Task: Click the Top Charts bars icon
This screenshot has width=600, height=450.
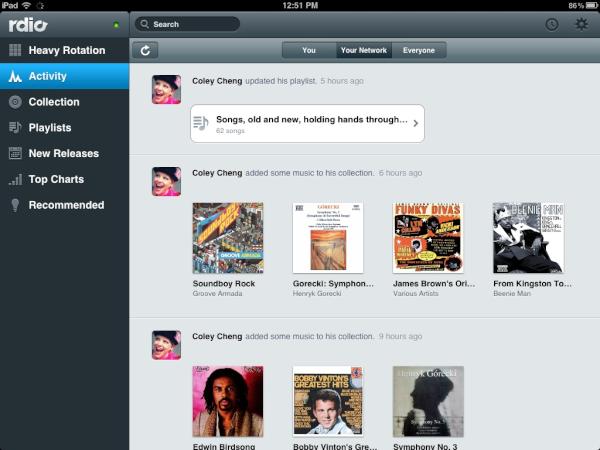Action: [15, 179]
